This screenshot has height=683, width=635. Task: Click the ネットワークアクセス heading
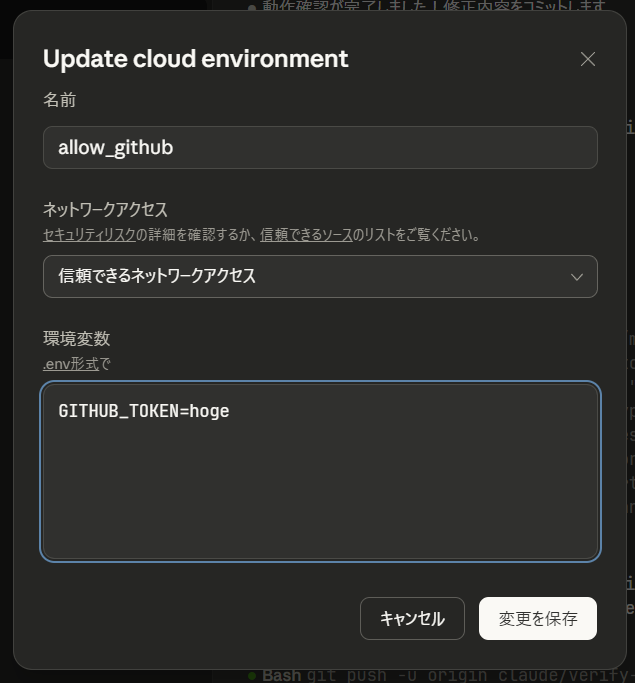[105, 210]
